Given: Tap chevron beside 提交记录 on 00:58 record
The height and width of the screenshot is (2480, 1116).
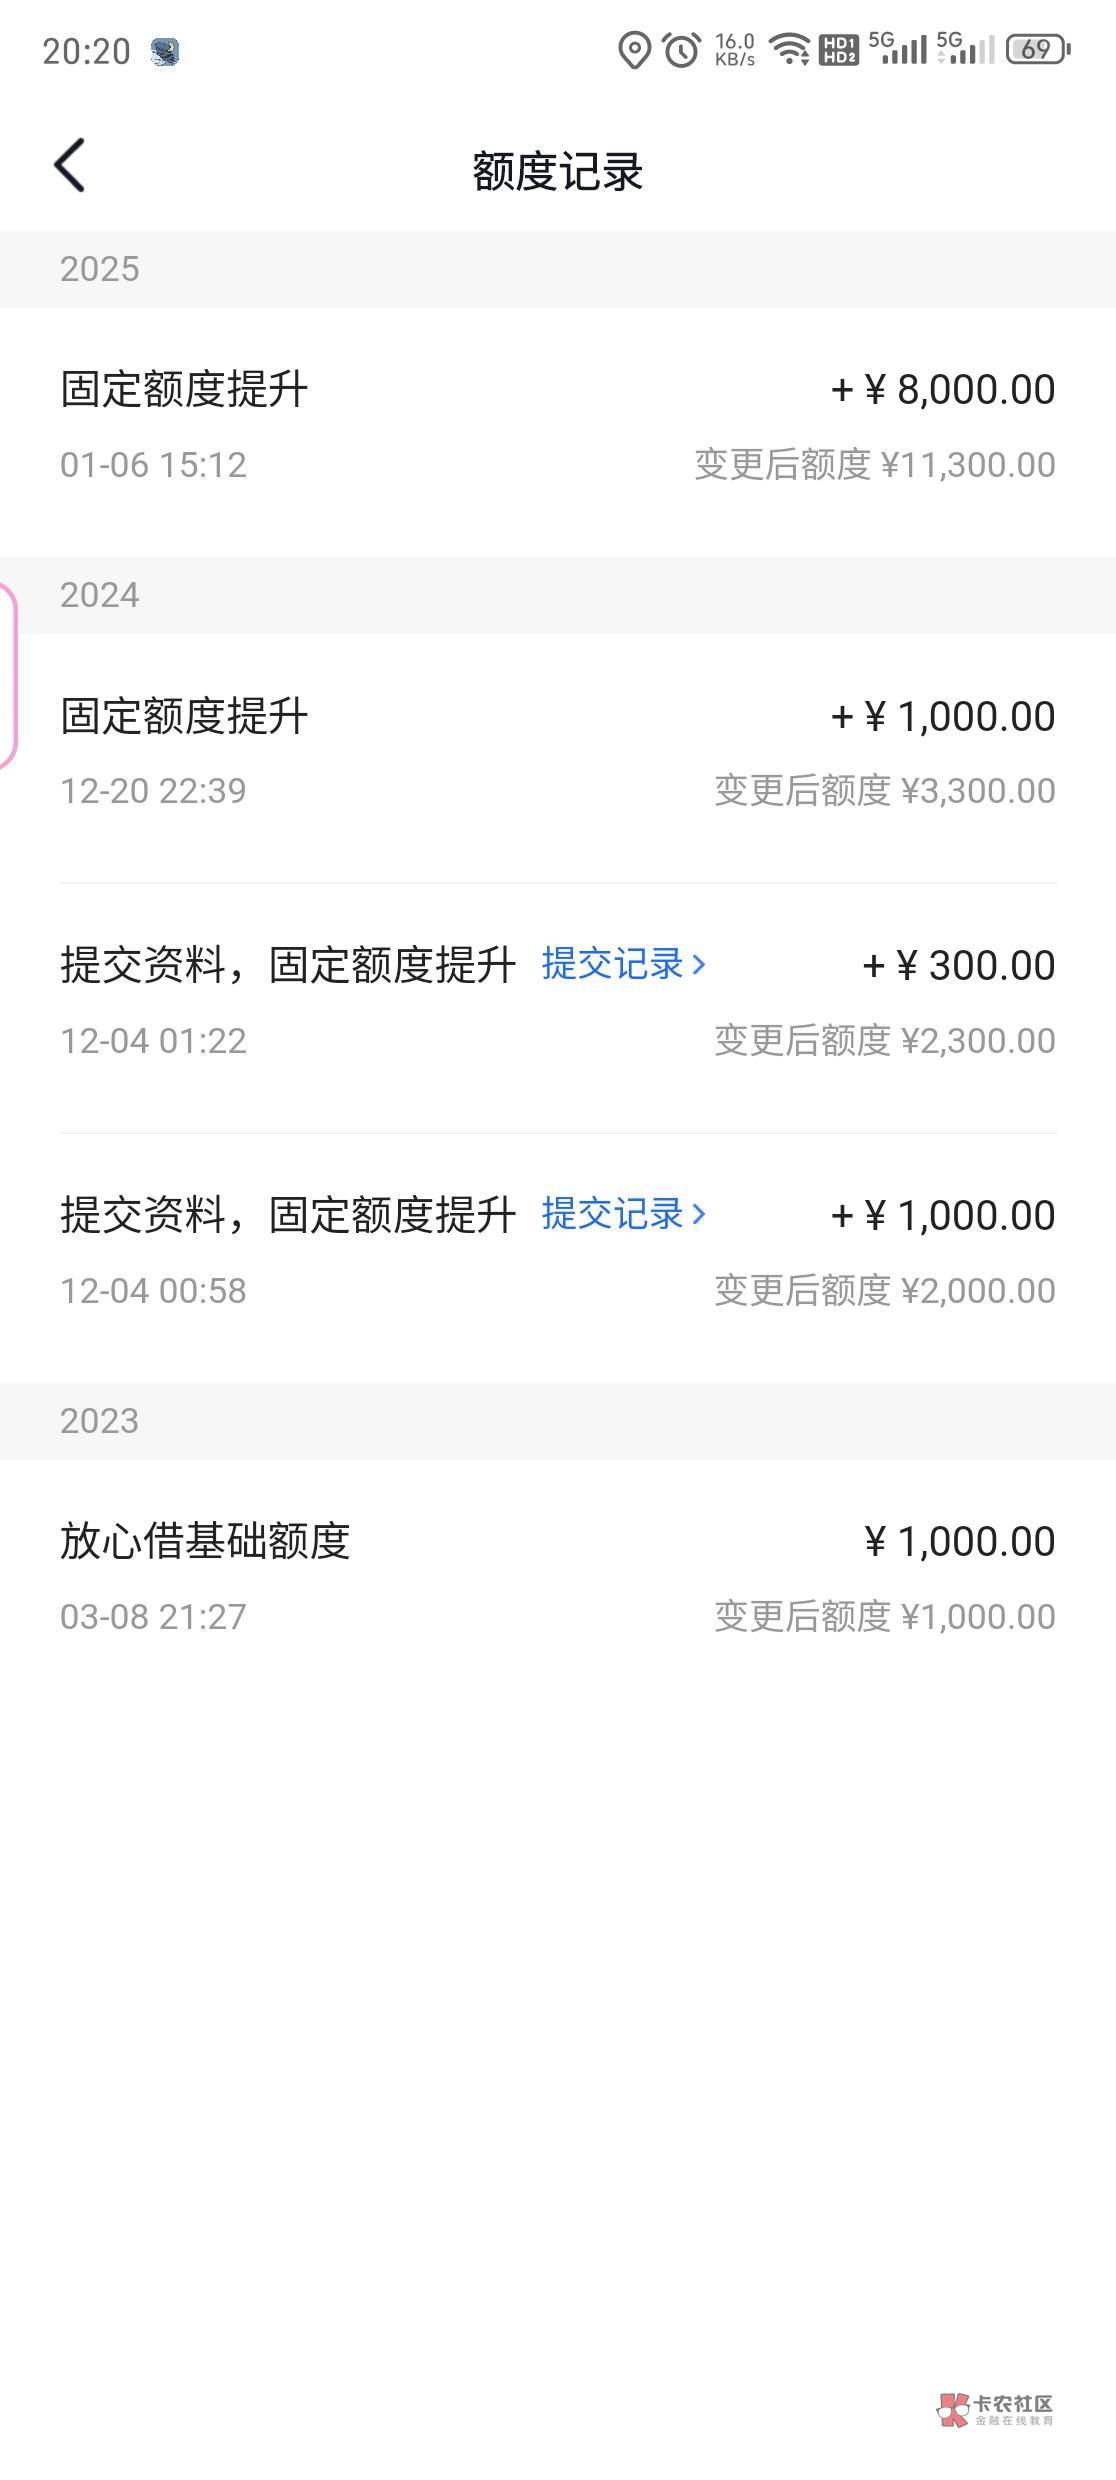Looking at the screenshot, I should (x=699, y=1215).
